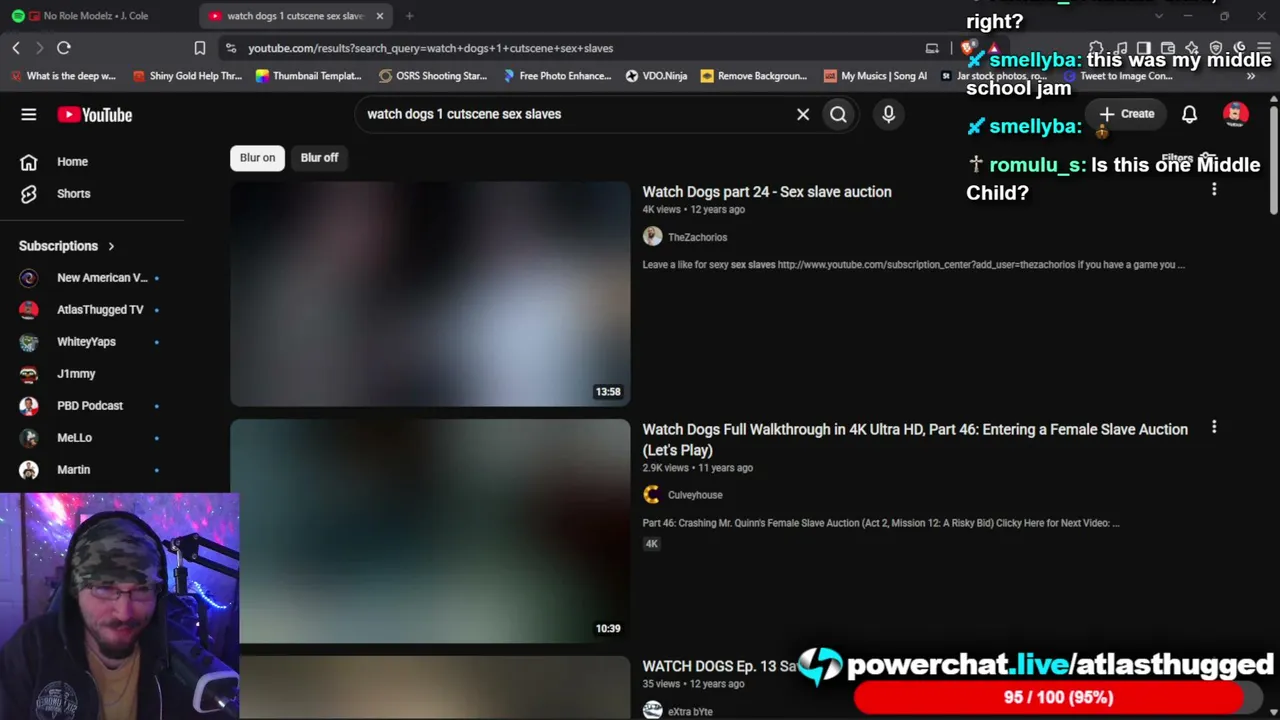This screenshot has height=720, width=1280.
Task: Bookmark this page with the bookmark icon
Action: [x=200, y=48]
